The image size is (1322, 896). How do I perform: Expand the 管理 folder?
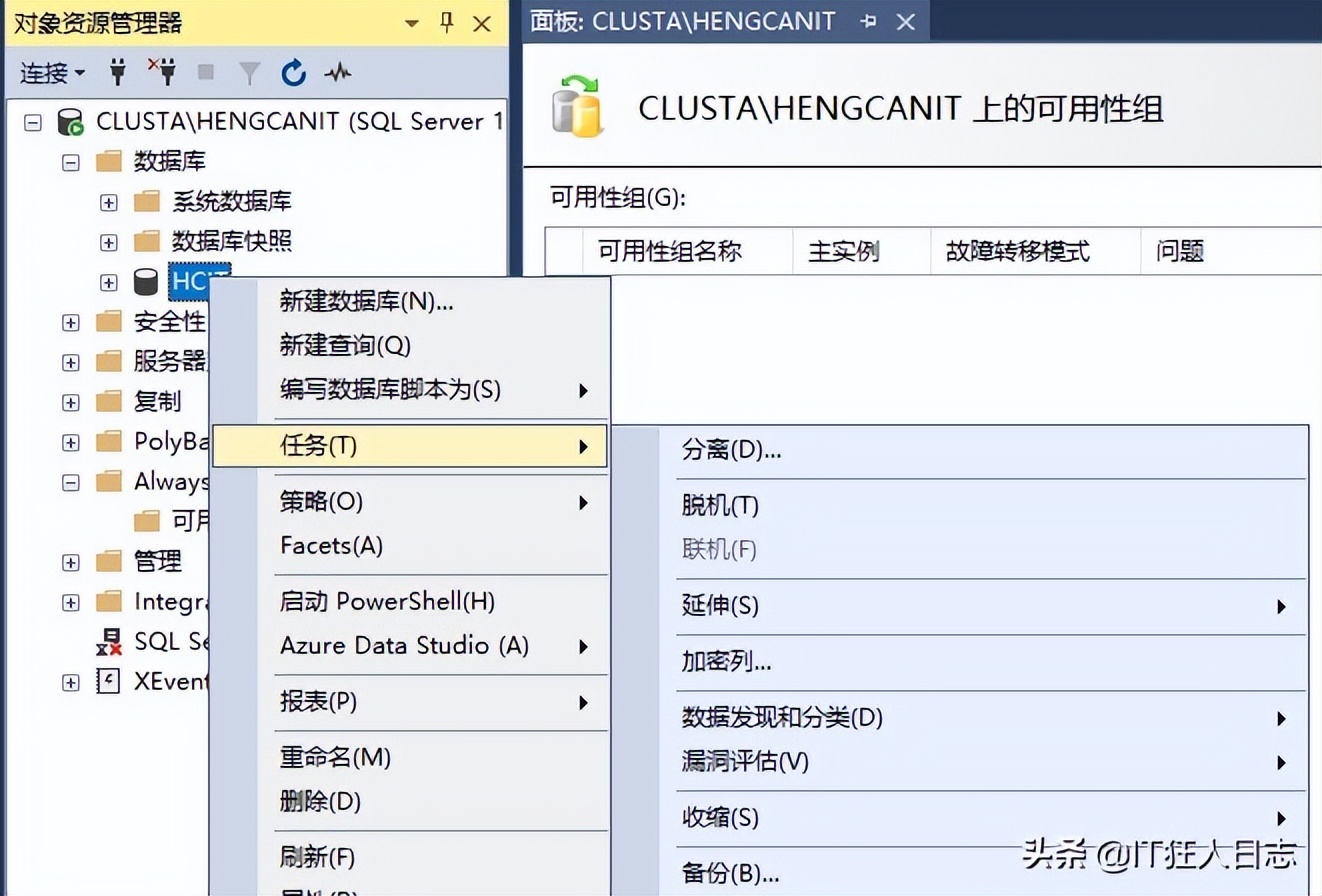(x=71, y=562)
